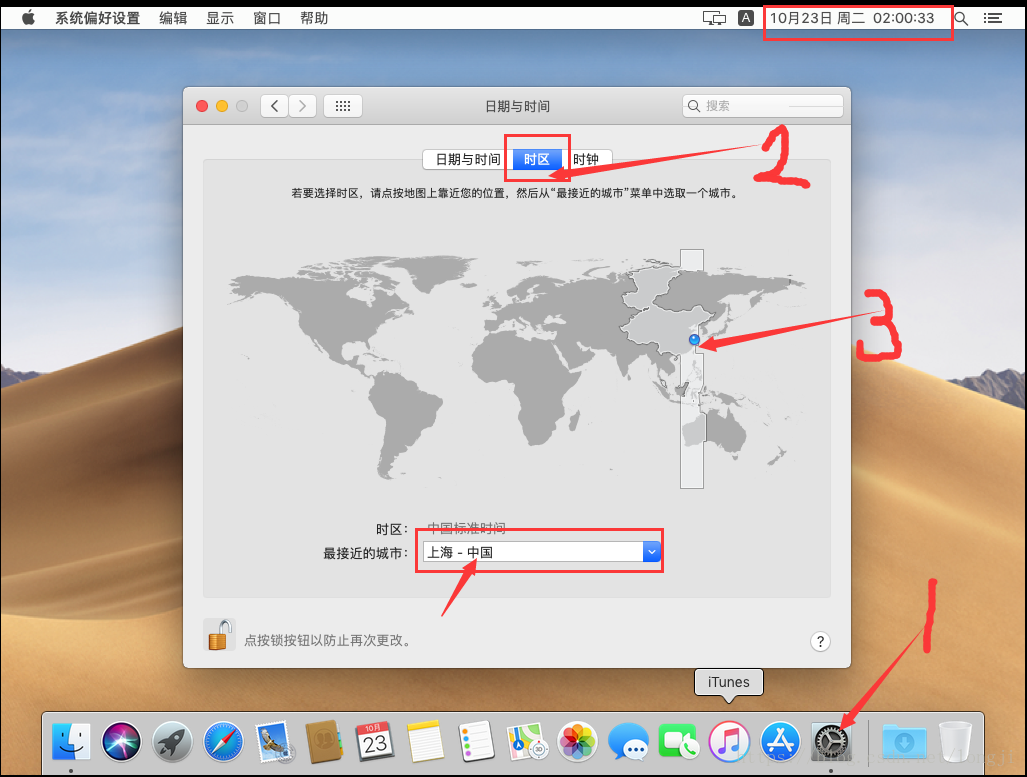Click blue location pin on map
This screenshot has height=777, width=1027.
pos(694,339)
